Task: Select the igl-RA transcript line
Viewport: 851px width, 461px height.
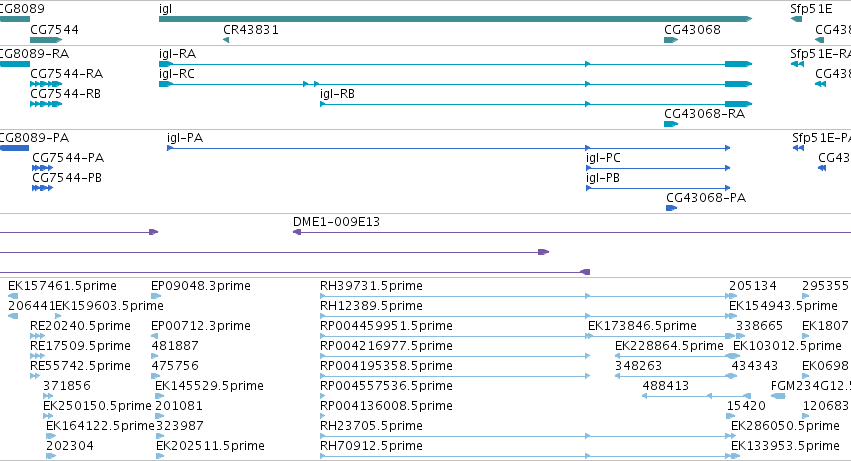Action: 455,64
